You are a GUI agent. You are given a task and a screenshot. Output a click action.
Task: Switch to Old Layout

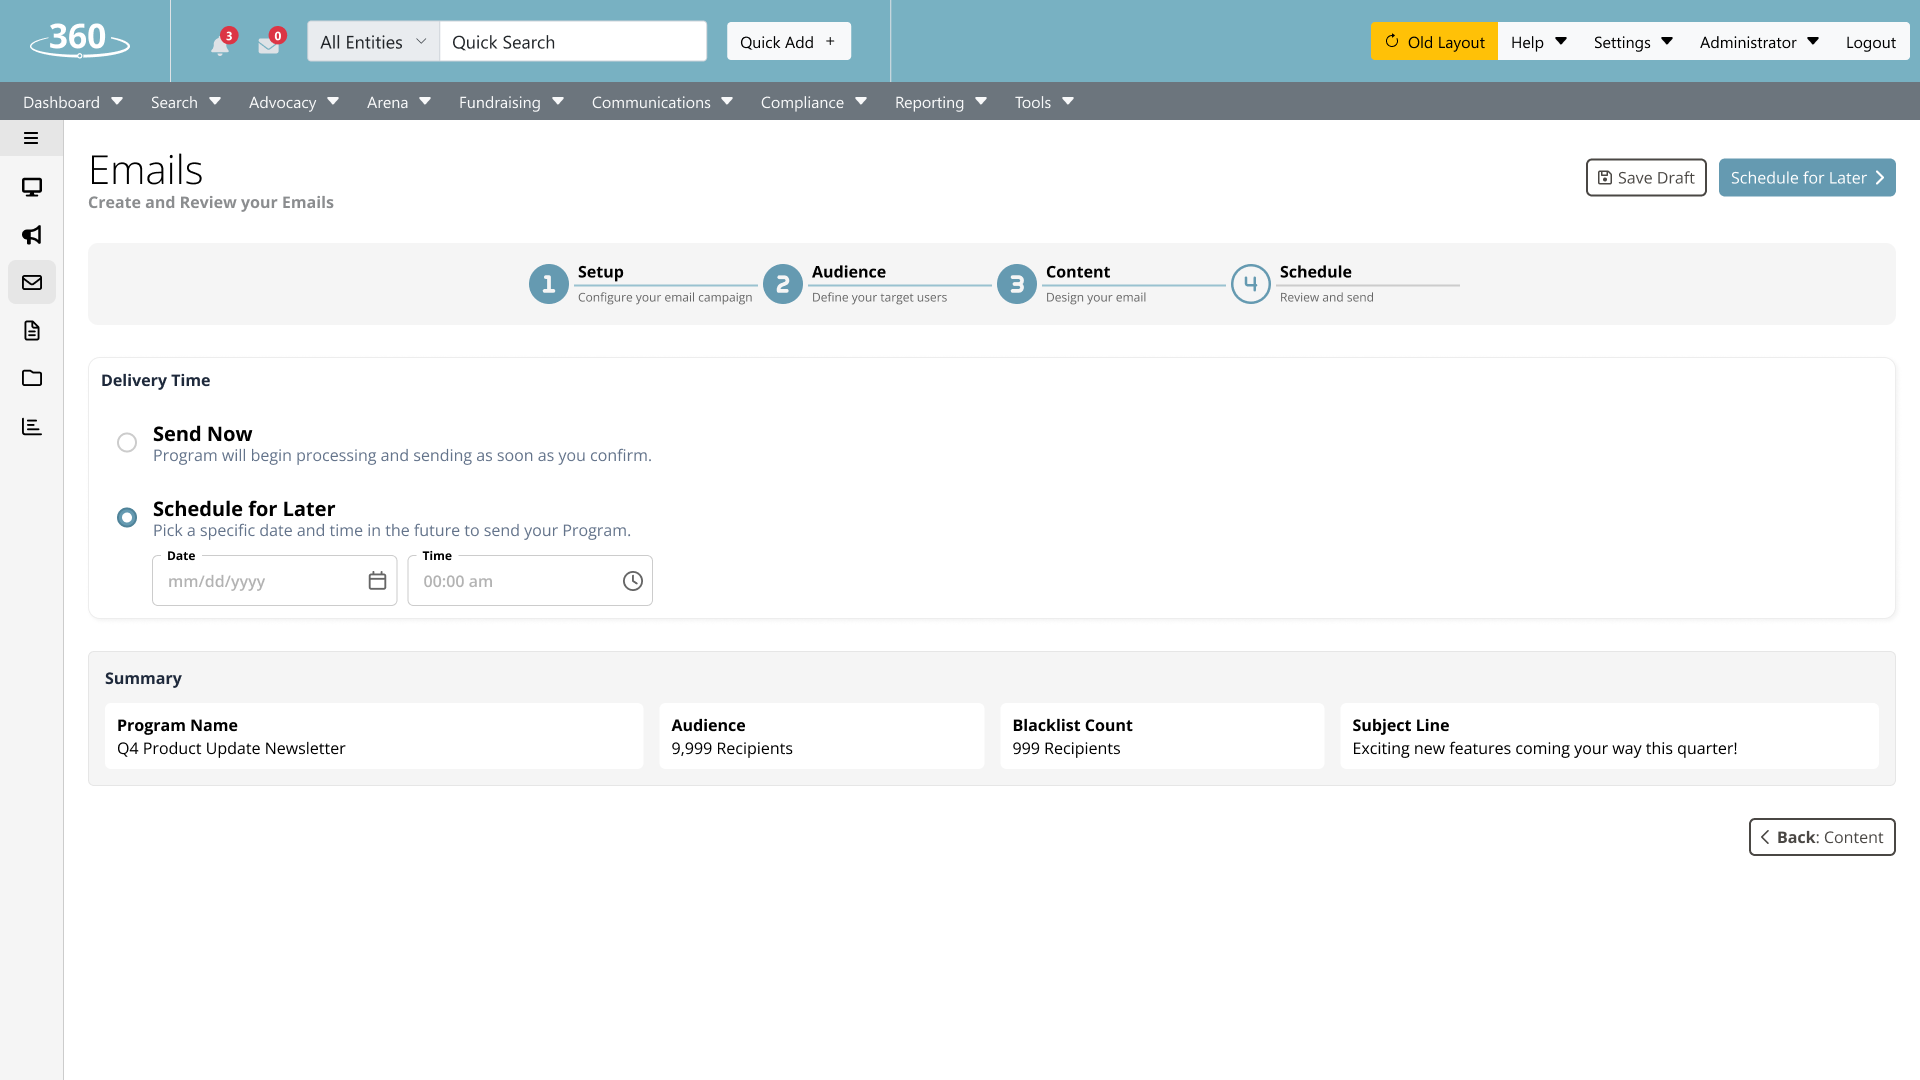[x=1434, y=42]
